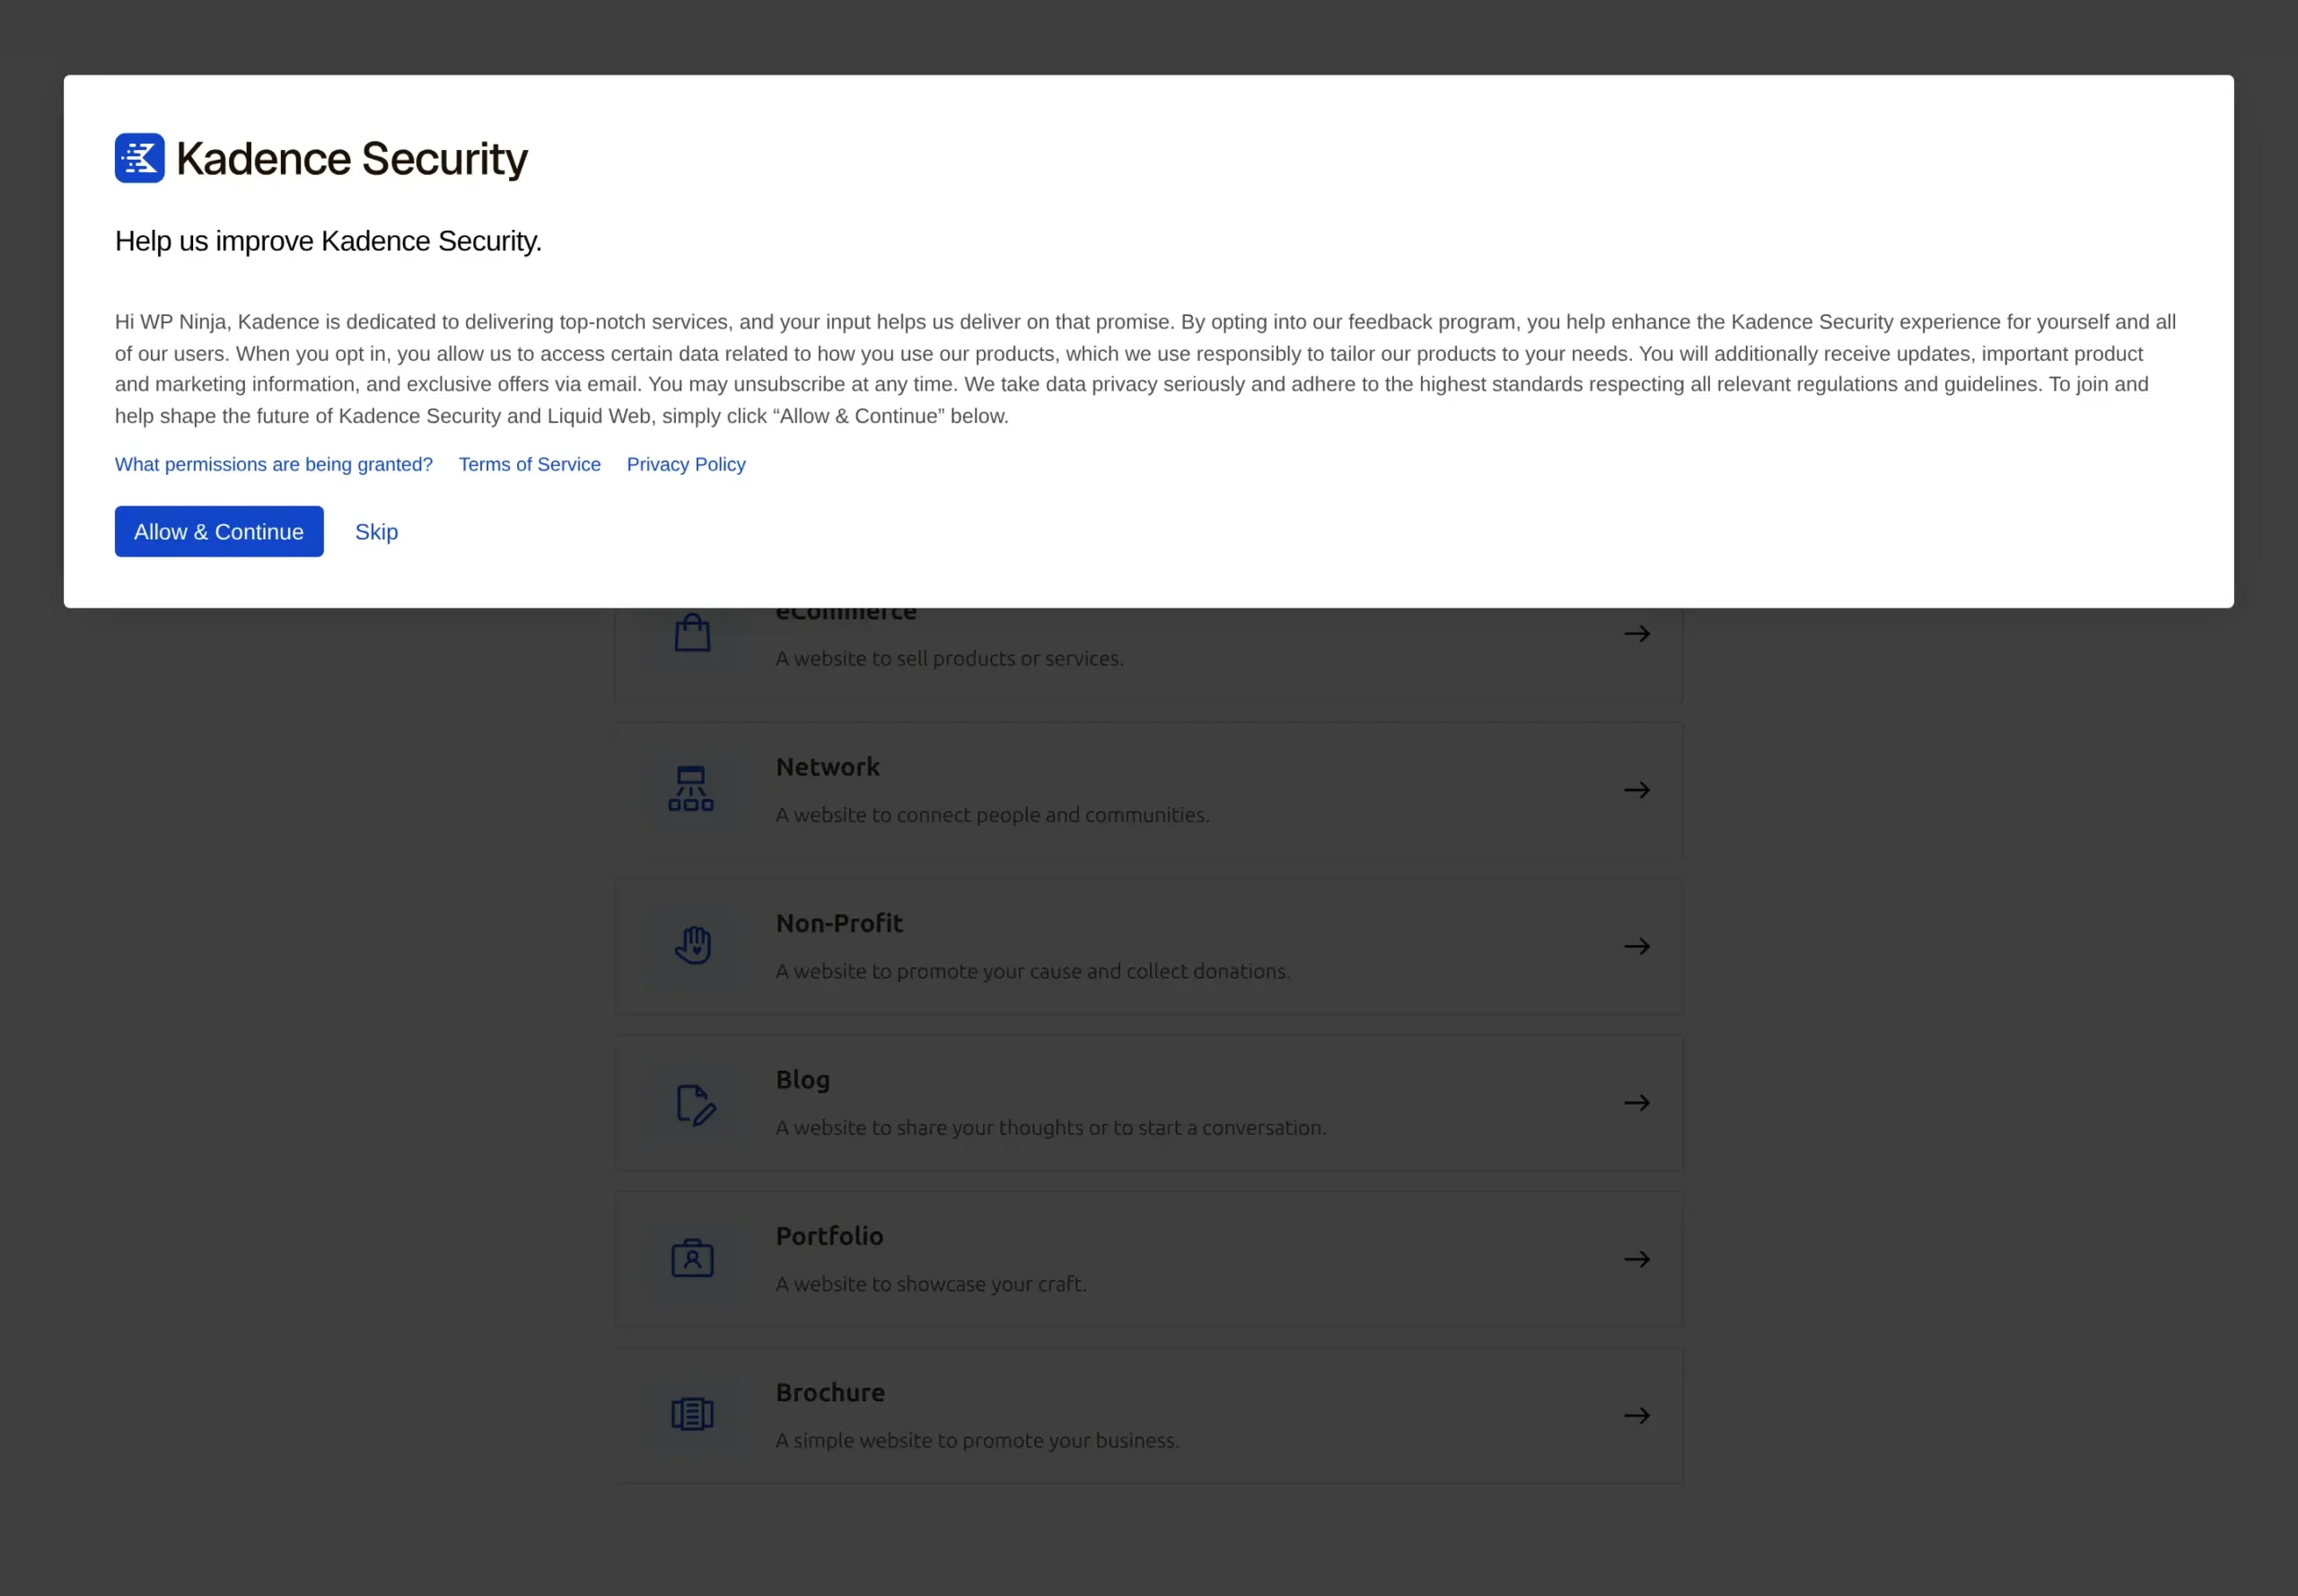The width and height of the screenshot is (2298, 1596).
Task: Click the Non-Profit hand heart icon
Action: (x=692, y=945)
